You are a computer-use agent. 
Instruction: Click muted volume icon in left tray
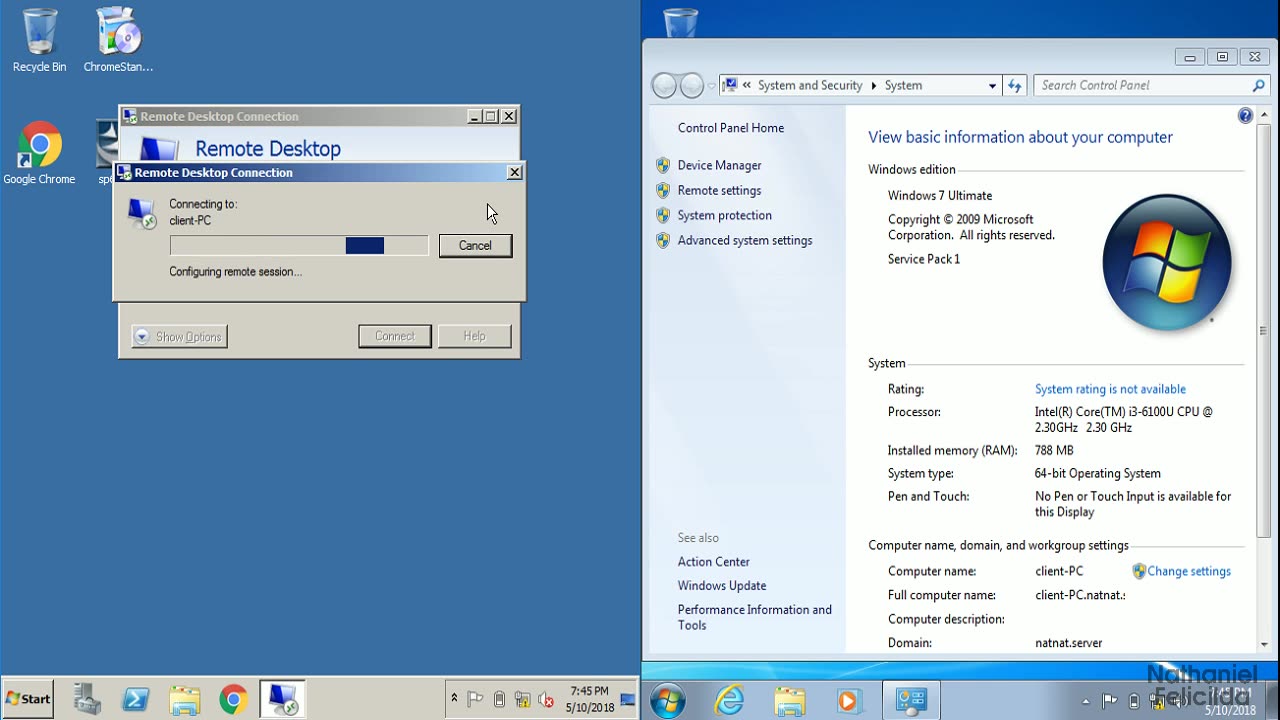(x=546, y=699)
